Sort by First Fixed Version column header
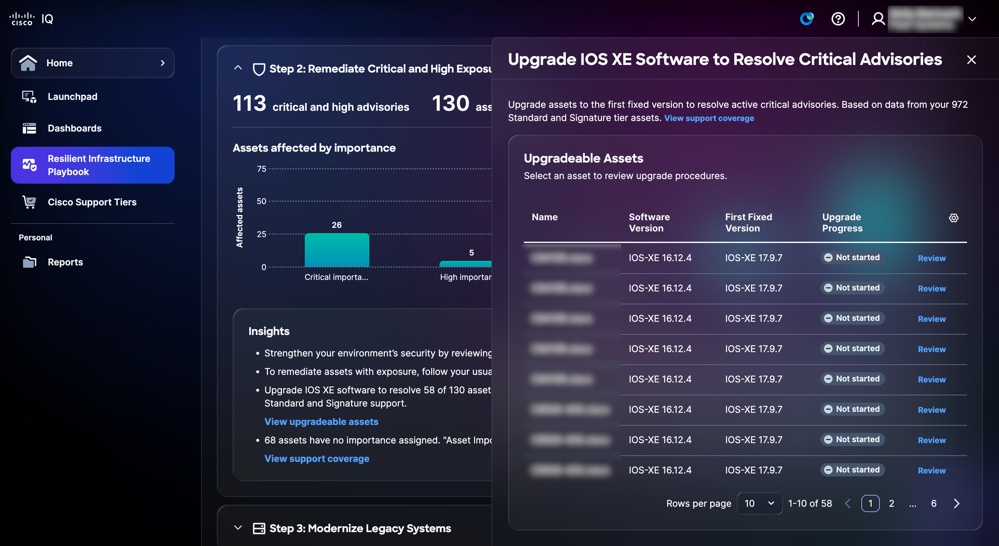The height and width of the screenshot is (546, 999). [749, 223]
